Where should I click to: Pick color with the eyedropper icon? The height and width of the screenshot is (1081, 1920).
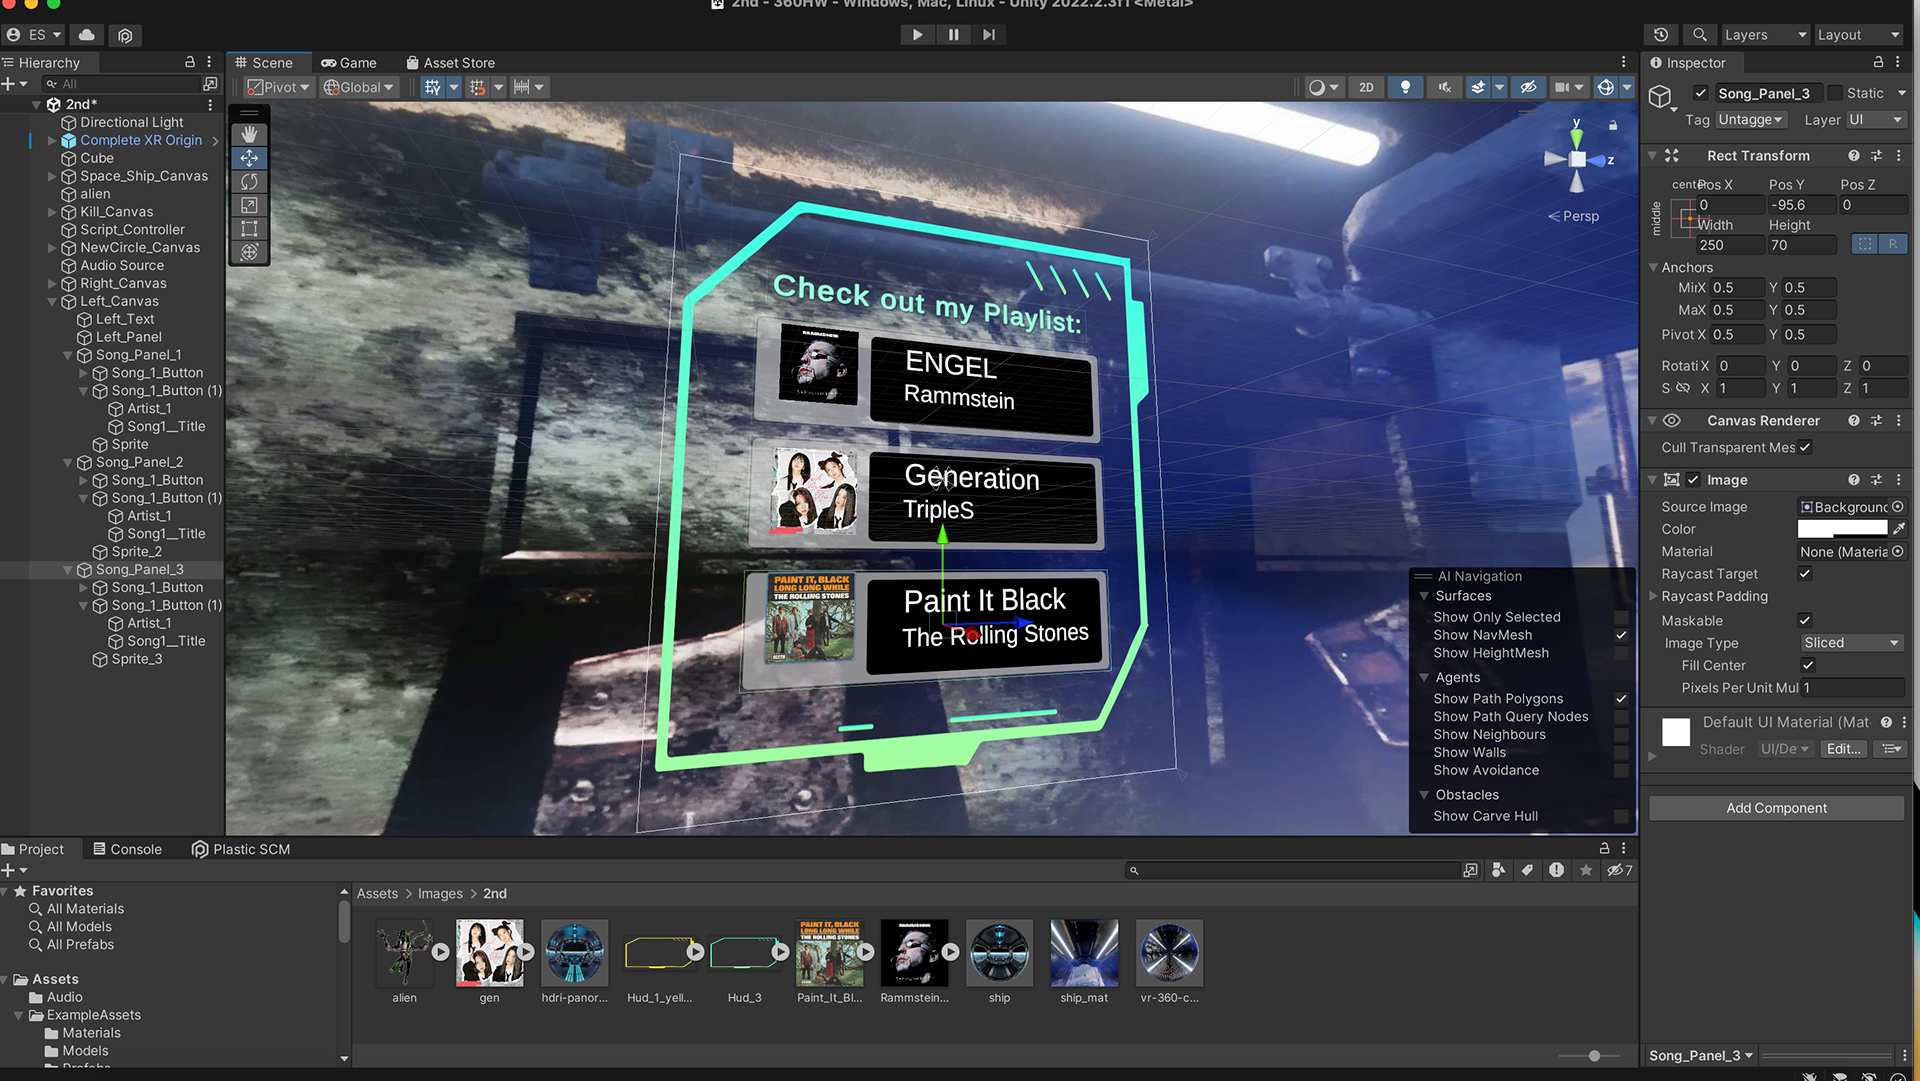1899,529
